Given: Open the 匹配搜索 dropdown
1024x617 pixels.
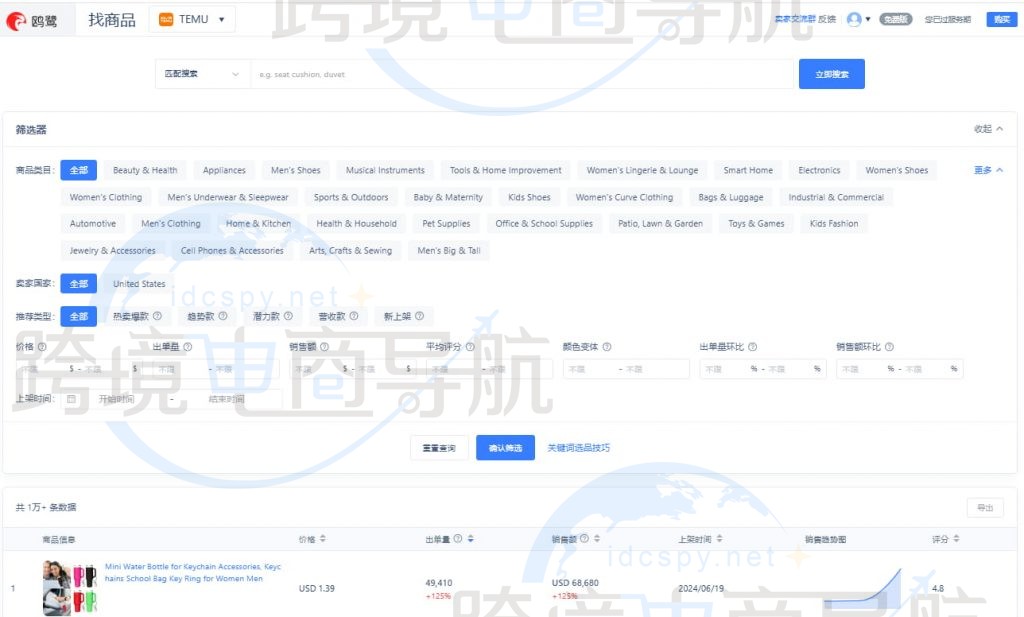Looking at the screenshot, I should (202, 74).
